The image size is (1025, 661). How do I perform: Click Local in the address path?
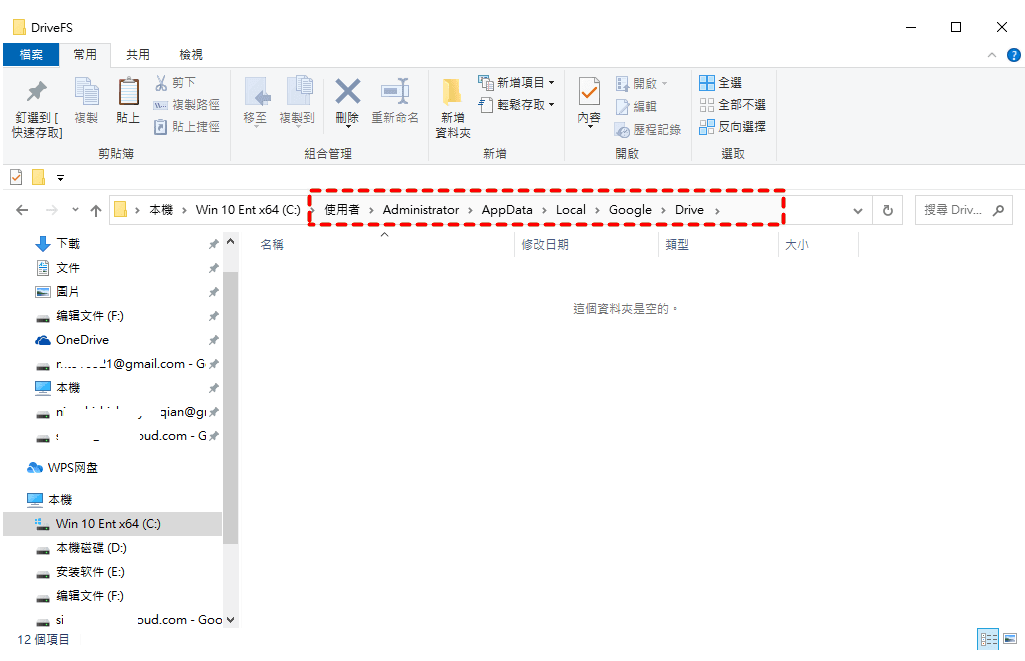tap(571, 210)
